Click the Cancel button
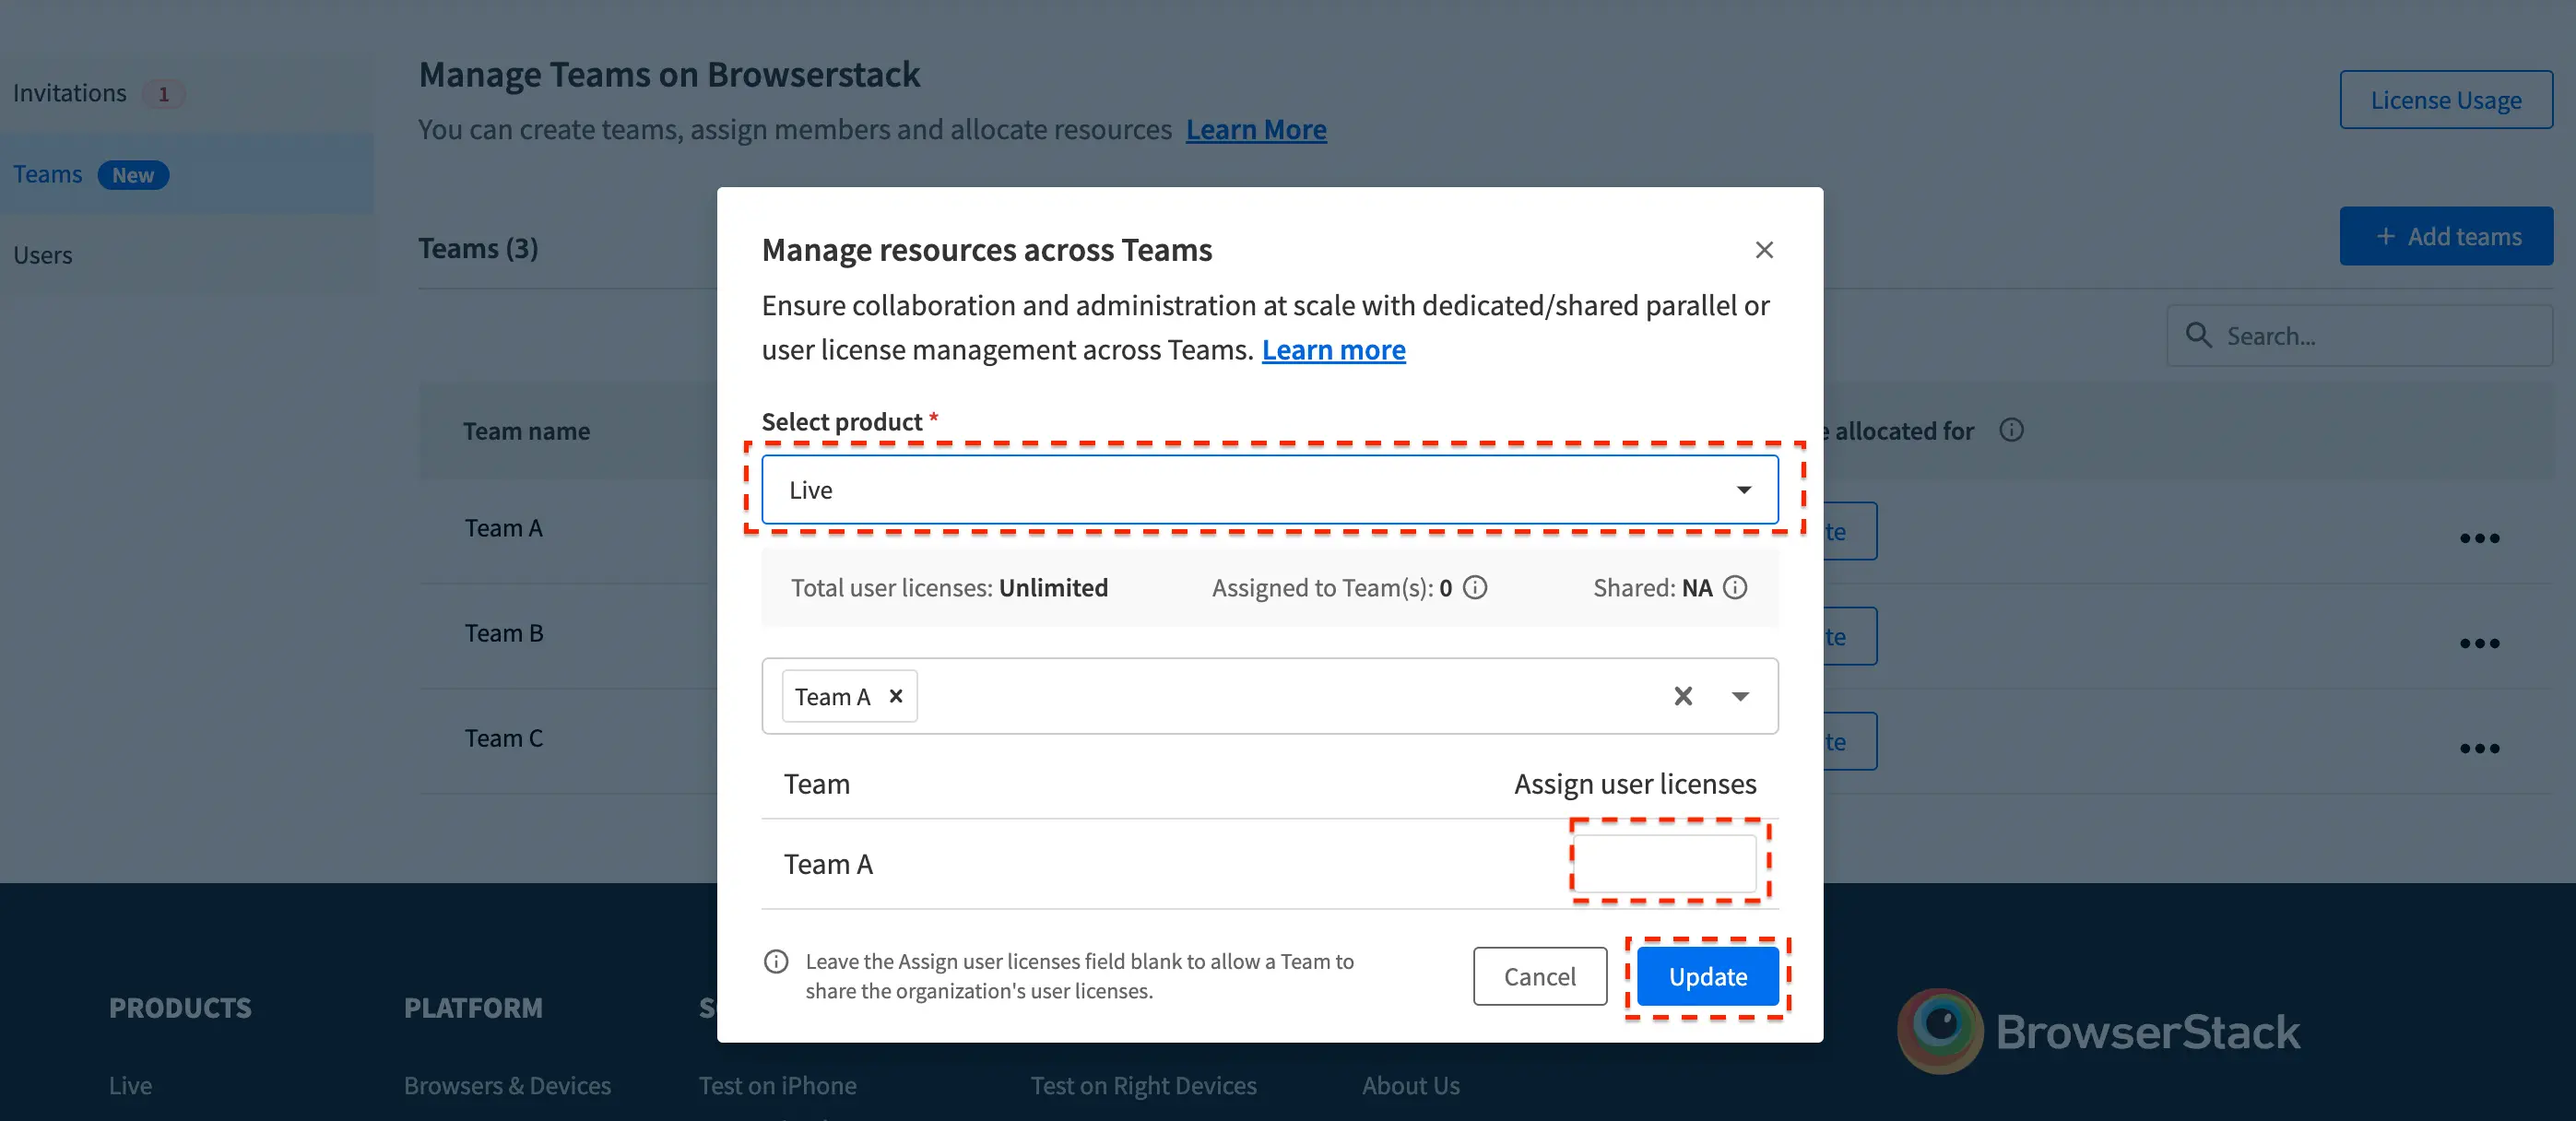The image size is (2576, 1121). coord(1539,976)
